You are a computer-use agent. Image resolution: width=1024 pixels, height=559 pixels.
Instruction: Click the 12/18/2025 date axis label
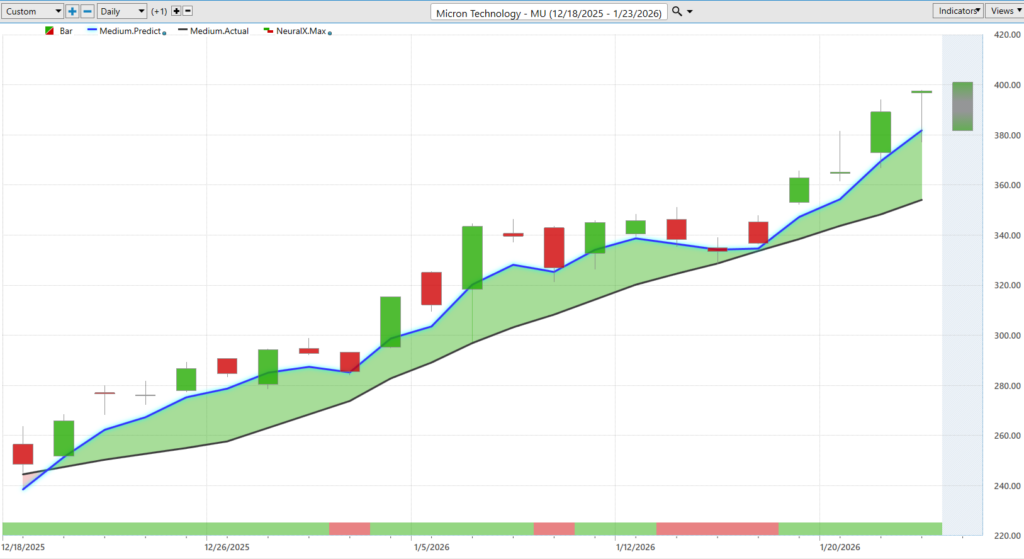tap(24, 547)
